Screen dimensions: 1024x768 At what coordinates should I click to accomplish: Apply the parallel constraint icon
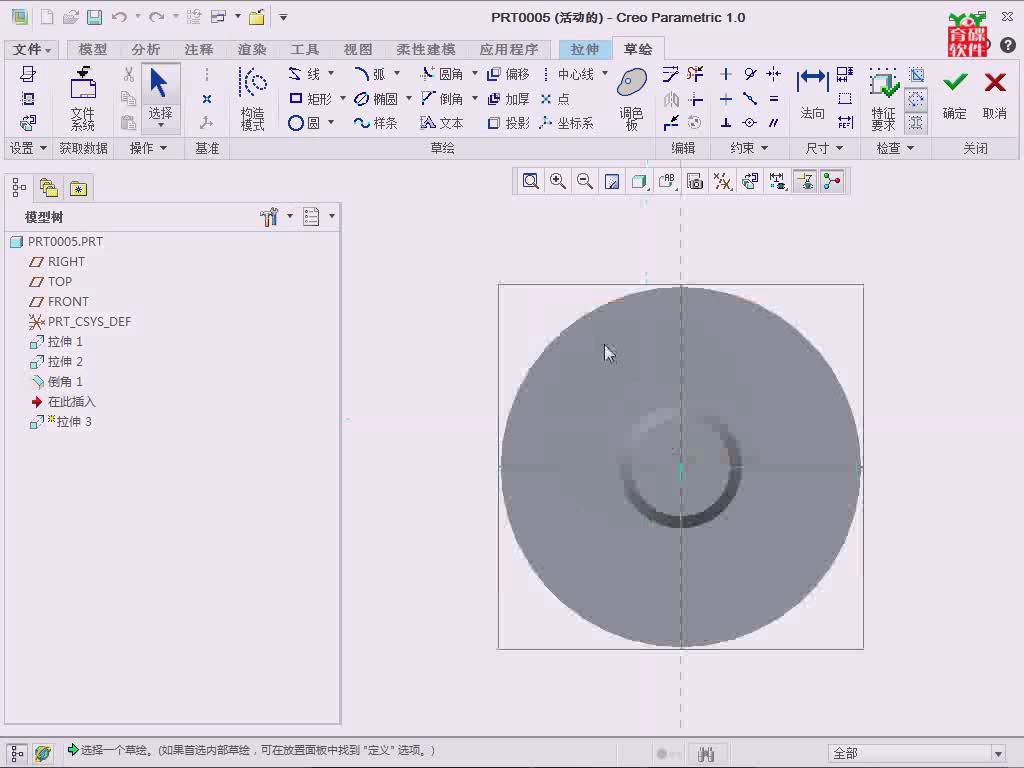point(774,123)
